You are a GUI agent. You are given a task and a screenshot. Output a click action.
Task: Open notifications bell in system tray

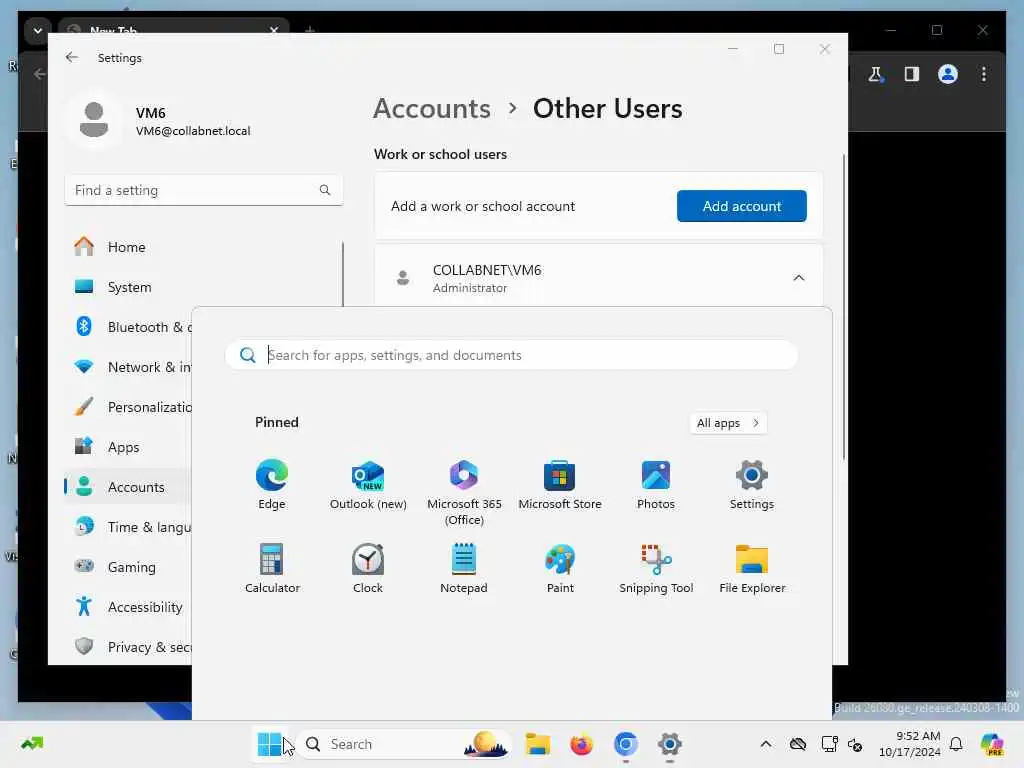click(x=956, y=744)
